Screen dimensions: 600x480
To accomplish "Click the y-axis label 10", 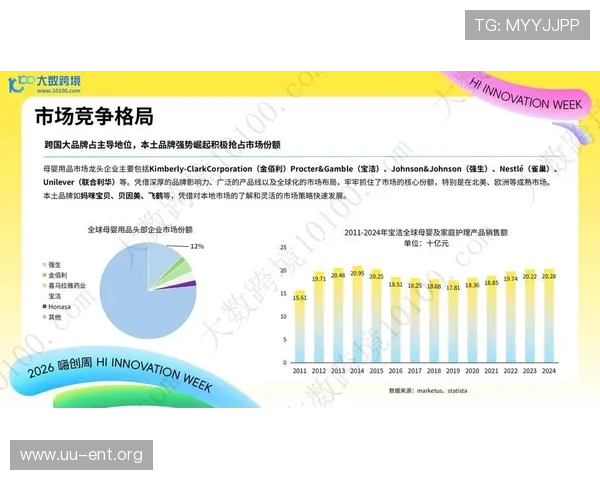I will [283, 316].
